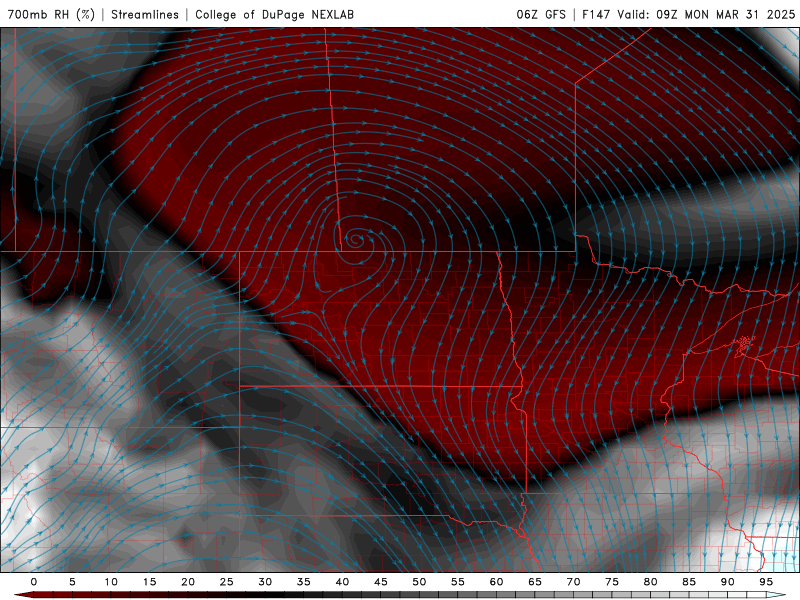Click the white right arrow end of colorbar
This screenshot has height=600, width=800.
(x=777, y=595)
